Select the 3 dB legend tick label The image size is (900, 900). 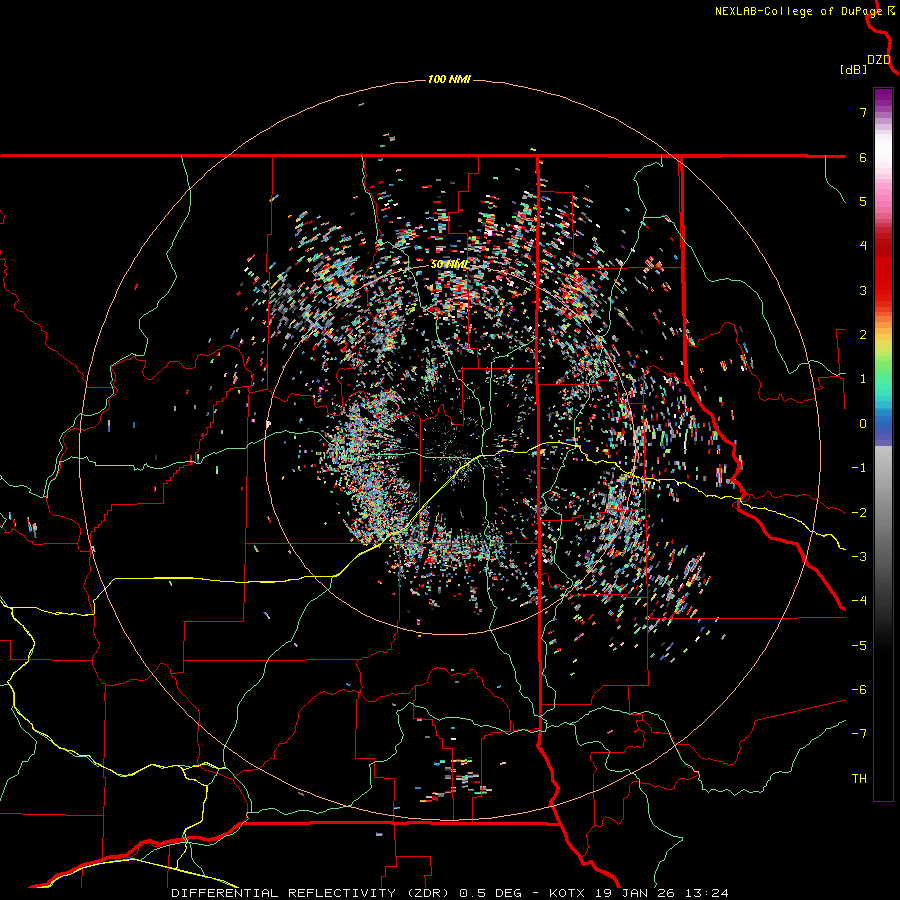[863, 290]
